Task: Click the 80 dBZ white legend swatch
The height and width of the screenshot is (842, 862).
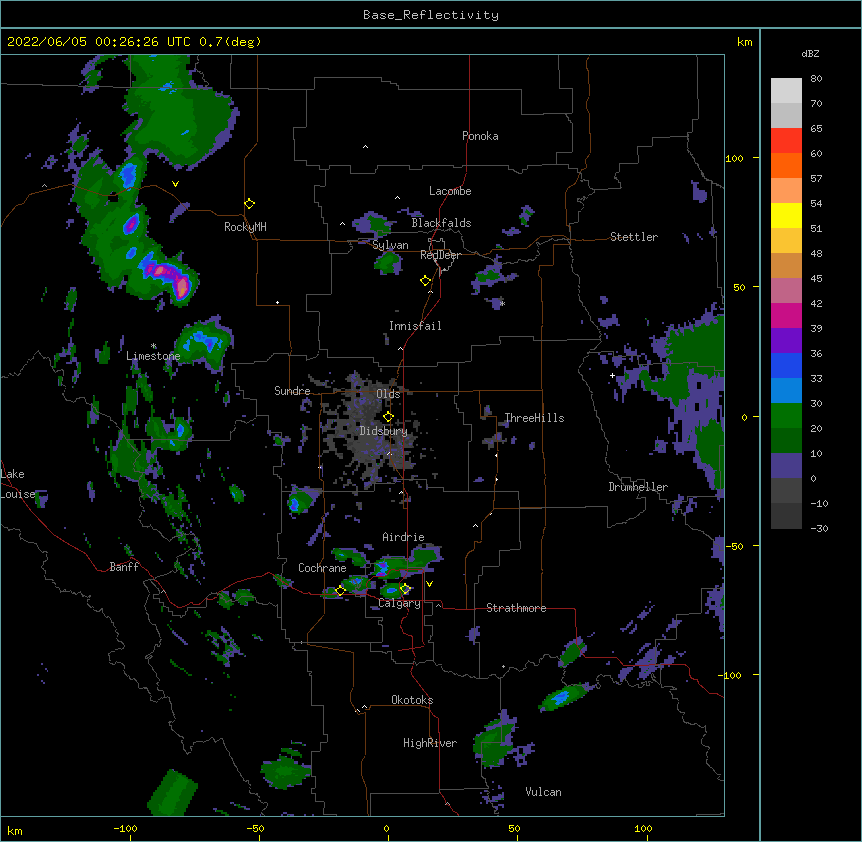Action: point(786,91)
